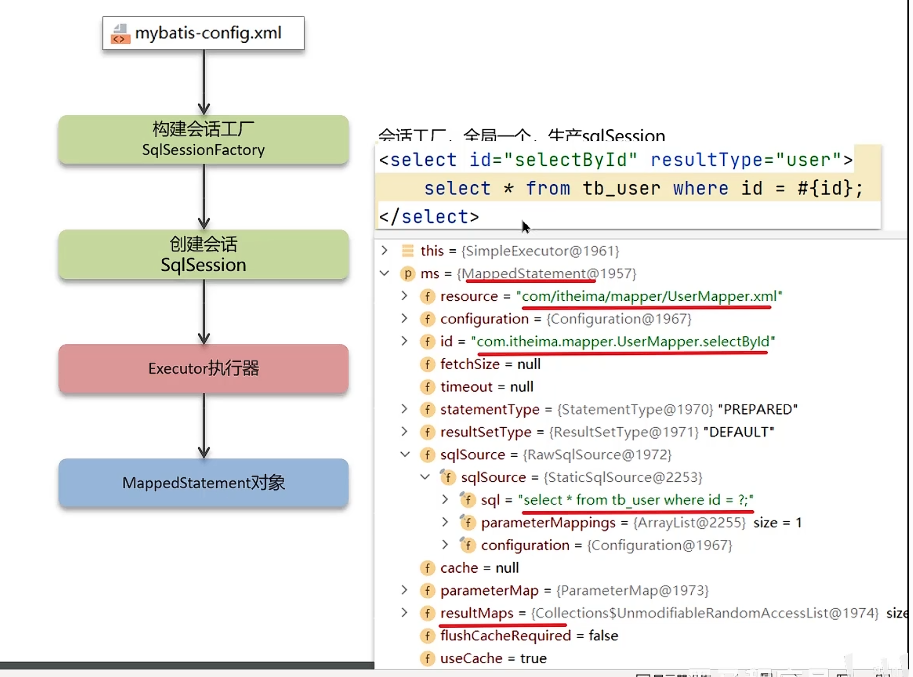The image size is (913, 677).
Task: Expand the parameterMappings ArrayList node
Action: point(445,522)
